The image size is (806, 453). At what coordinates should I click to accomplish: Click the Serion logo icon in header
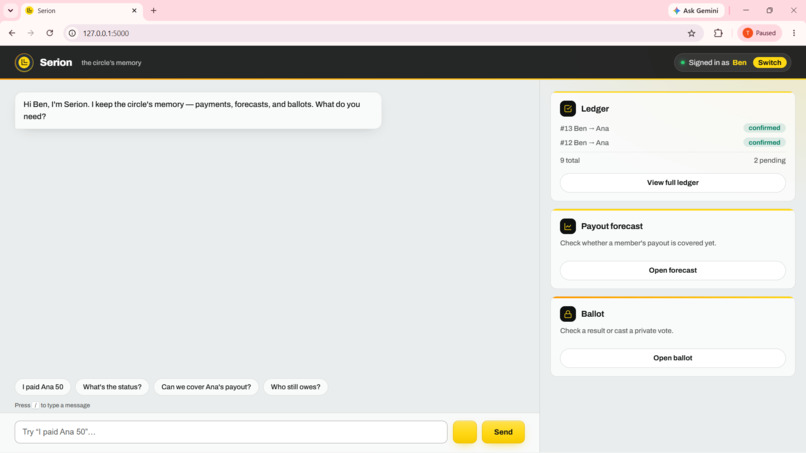coord(24,63)
